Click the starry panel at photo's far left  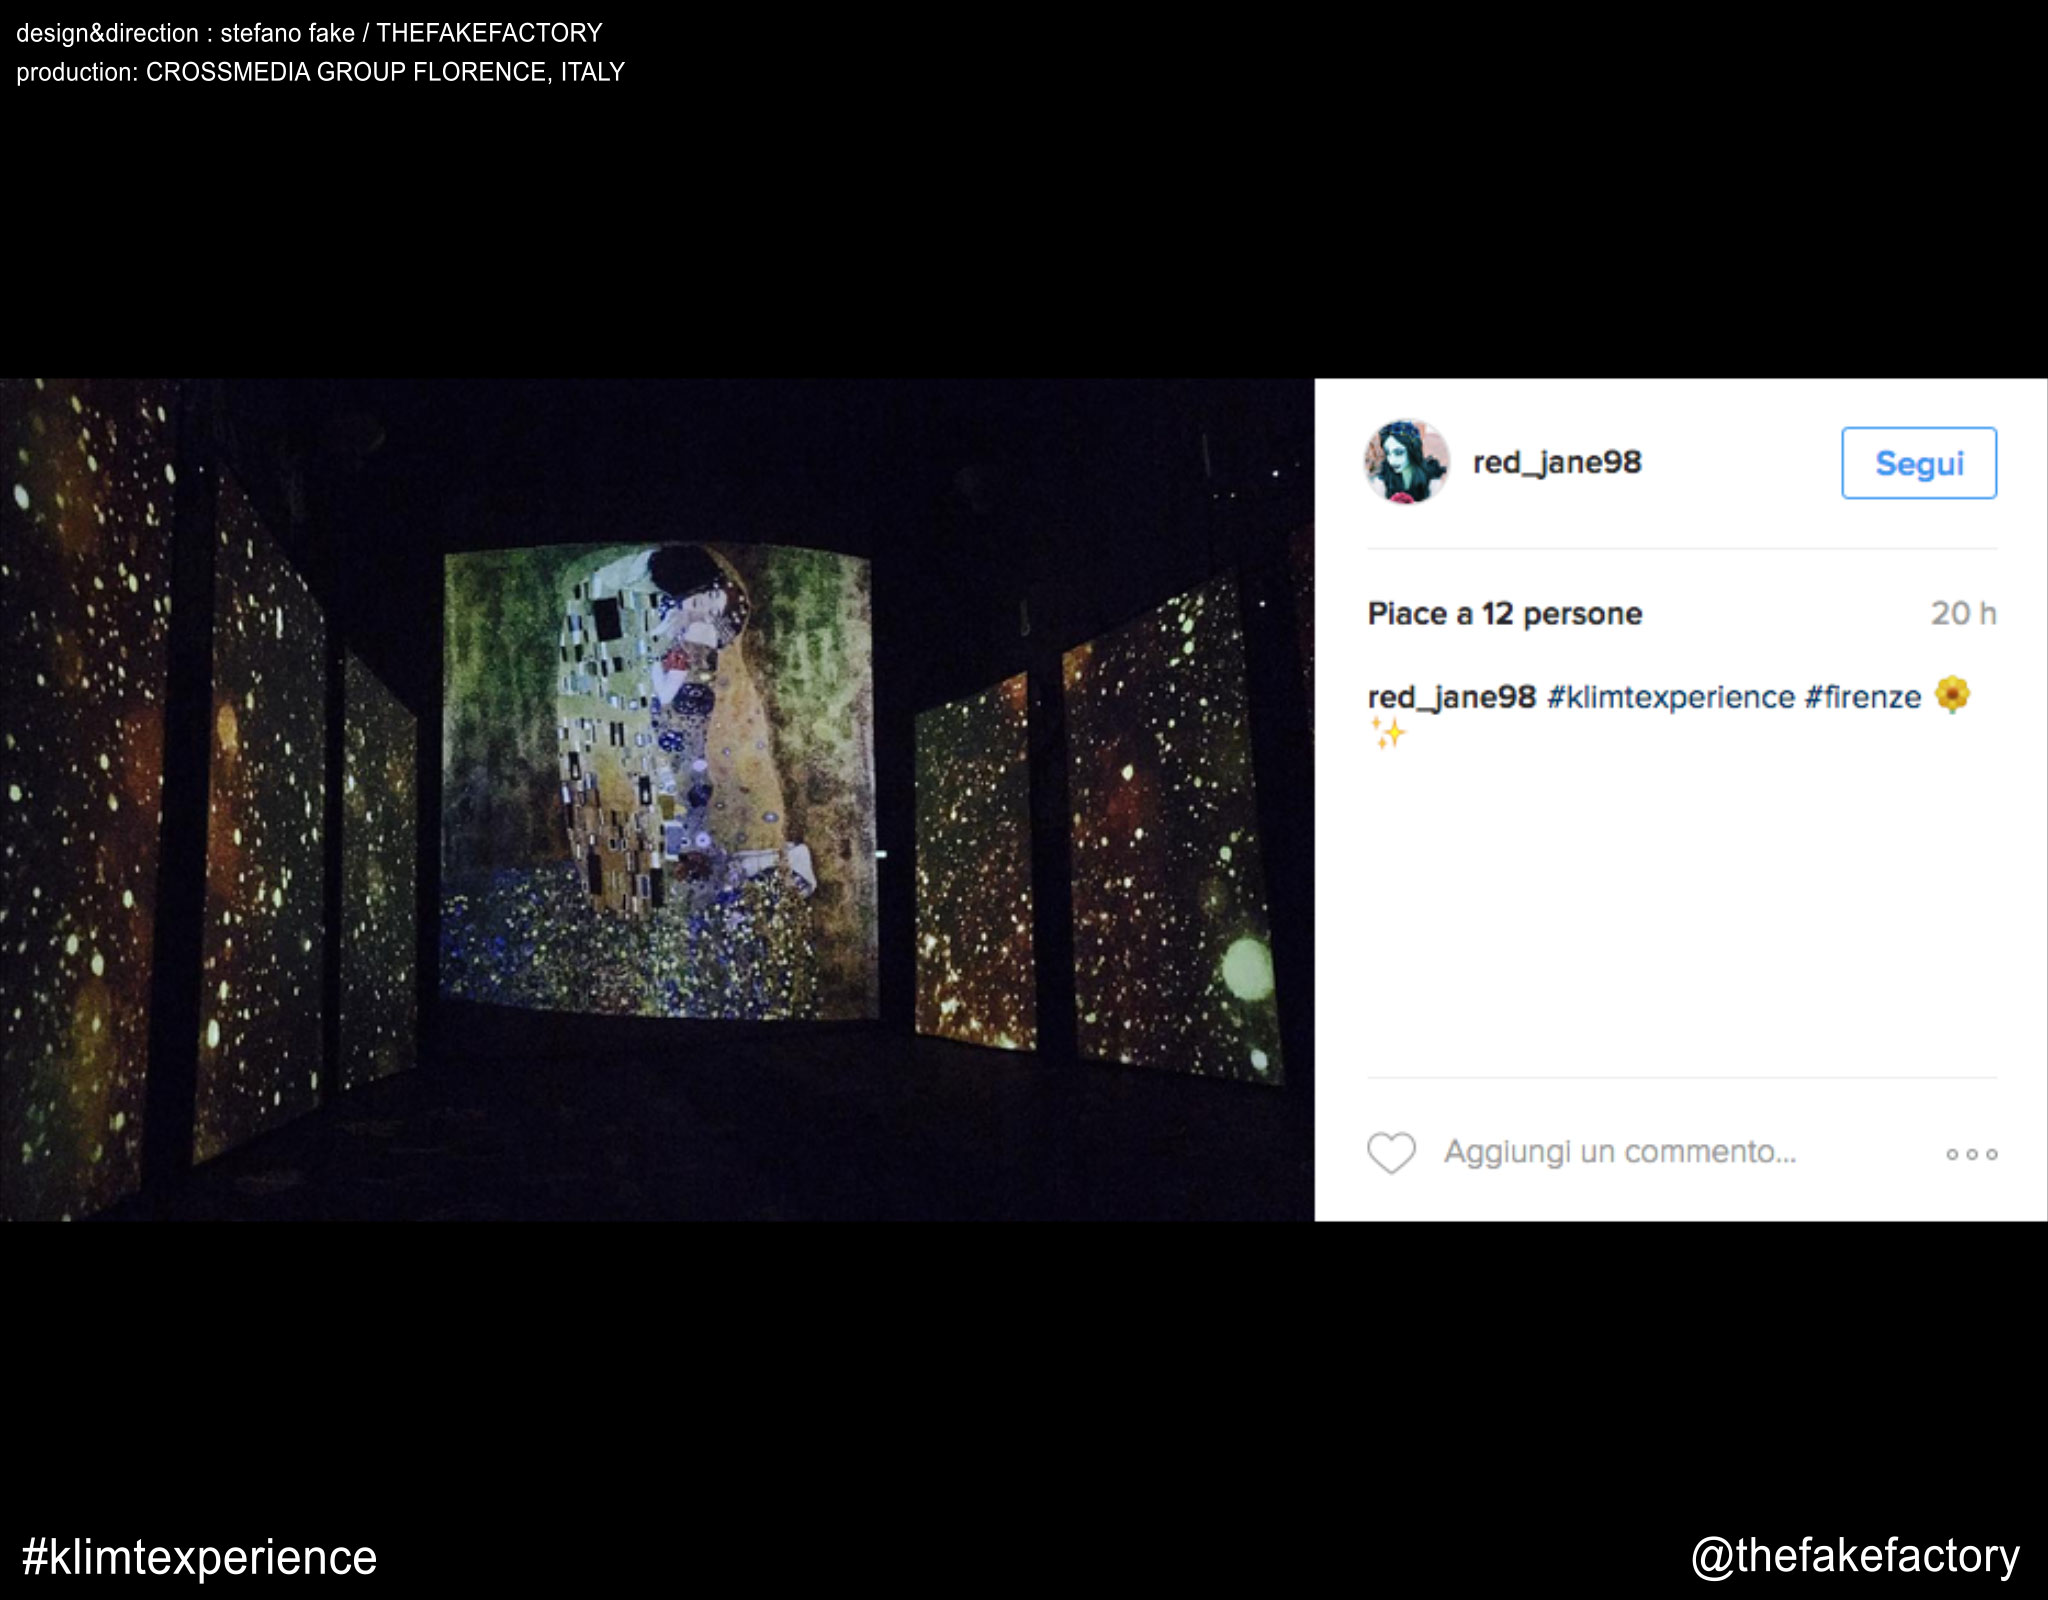click(85, 800)
